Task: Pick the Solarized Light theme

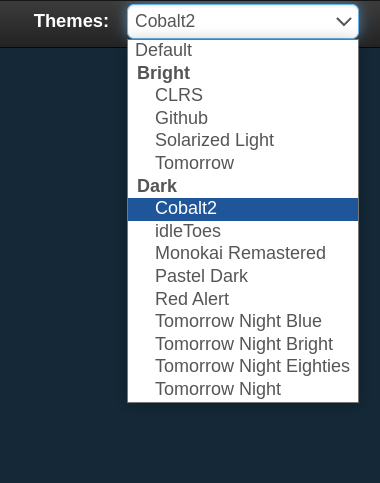Action: click(x=243, y=140)
